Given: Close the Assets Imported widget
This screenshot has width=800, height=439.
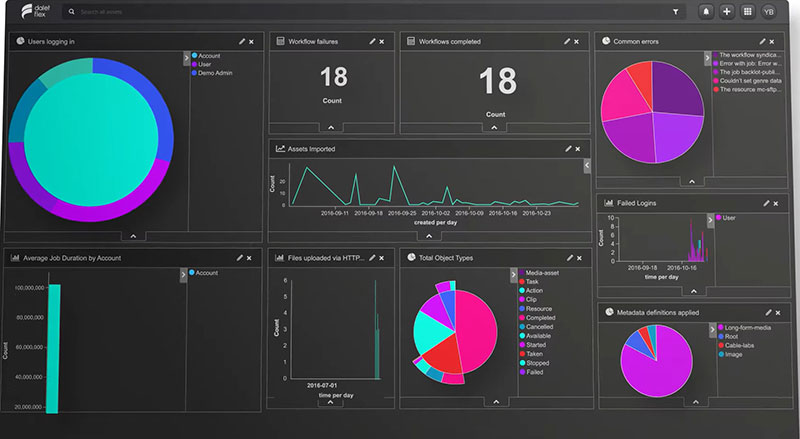Looking at the screenshot, I should [x=578, y=149].
